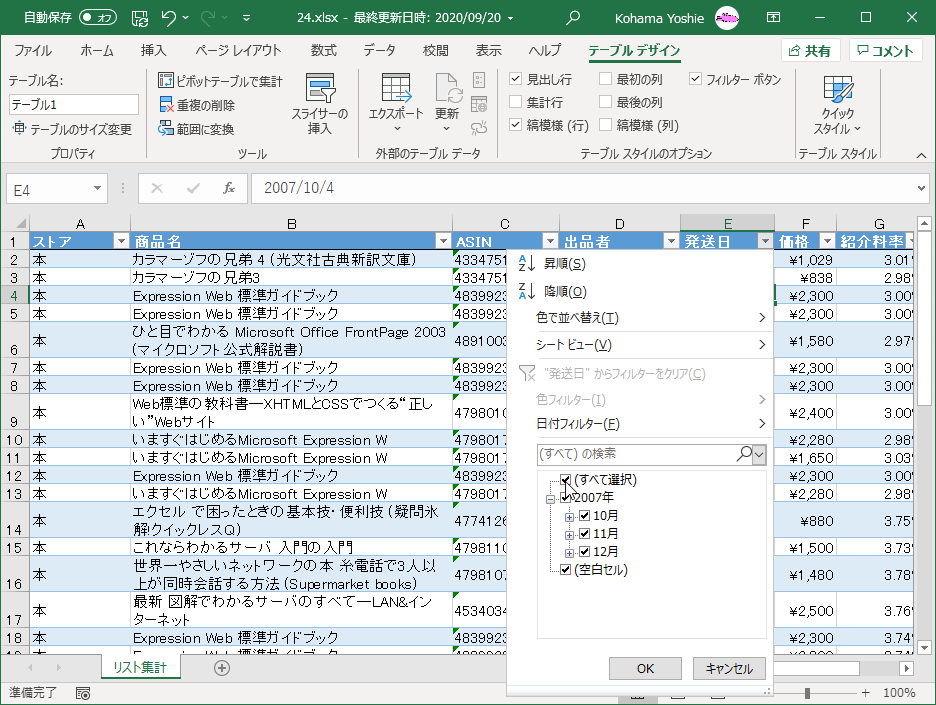Switch to 数式 tab
This screenshot has height=705, width=936.
(x=324, y=51)
